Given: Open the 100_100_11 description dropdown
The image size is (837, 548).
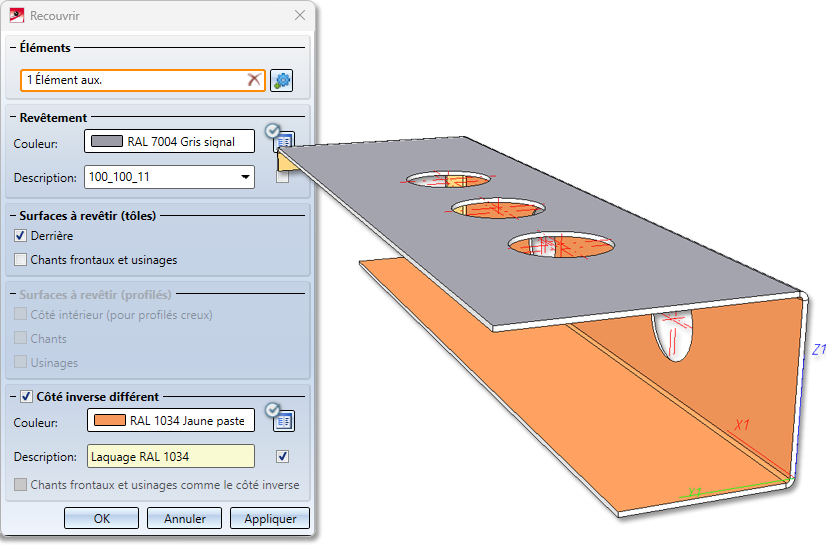Looking at the screenshot, I should [245, 177].
